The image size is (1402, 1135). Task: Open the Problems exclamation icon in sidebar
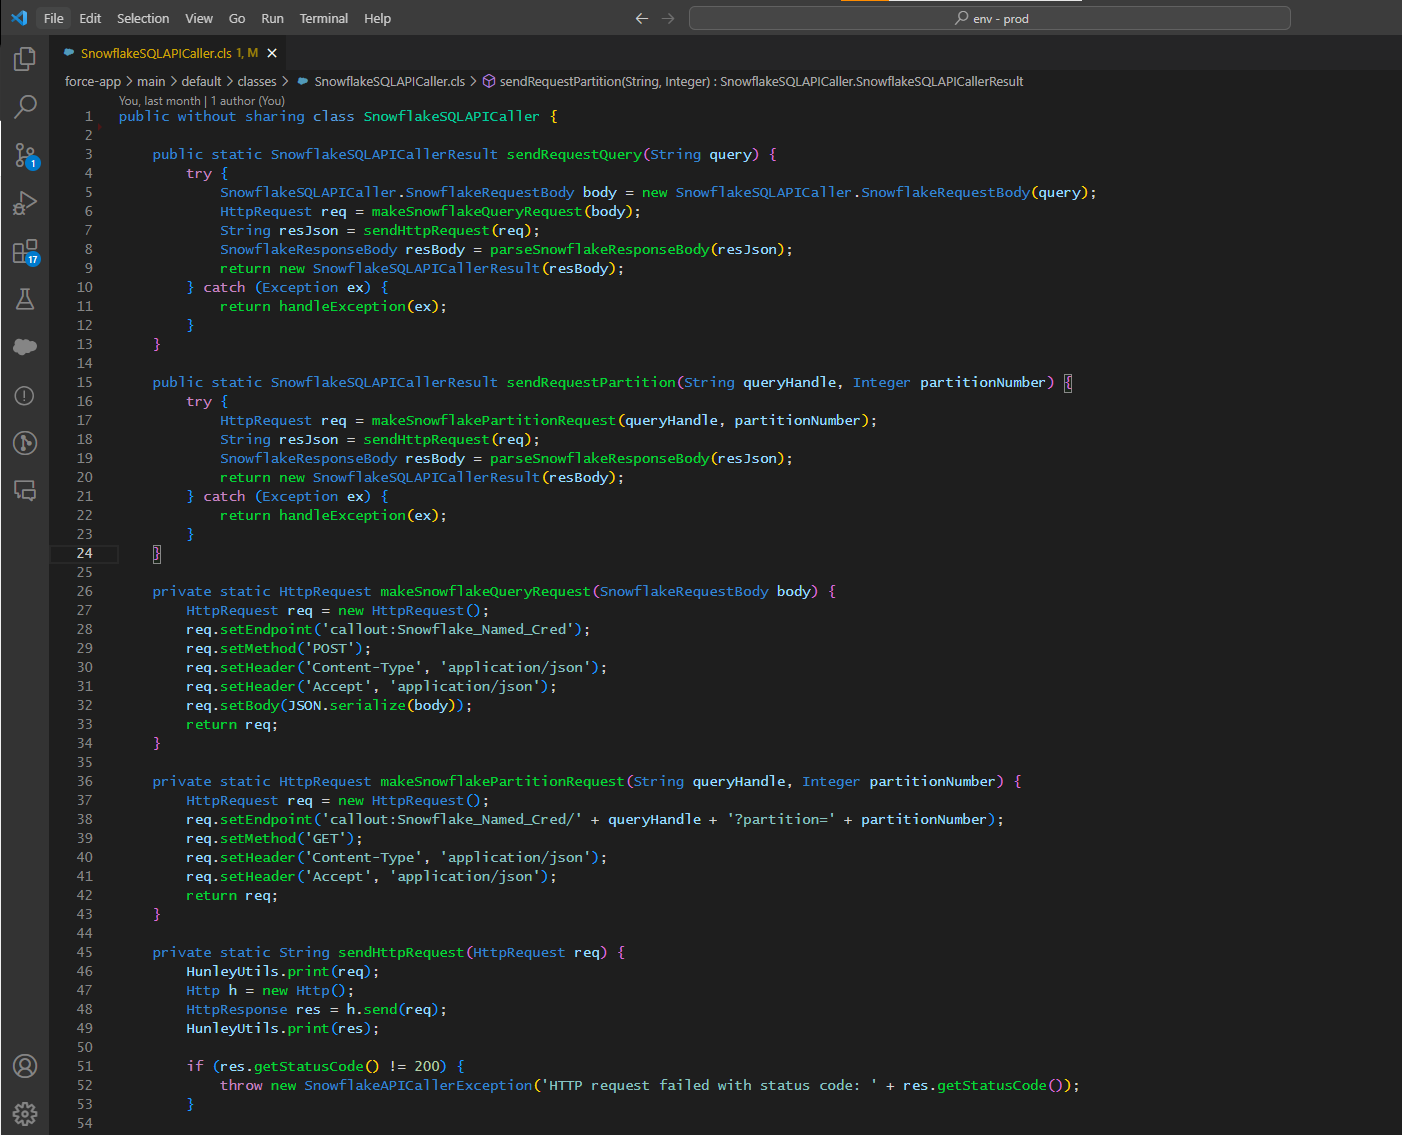(24, 395)
